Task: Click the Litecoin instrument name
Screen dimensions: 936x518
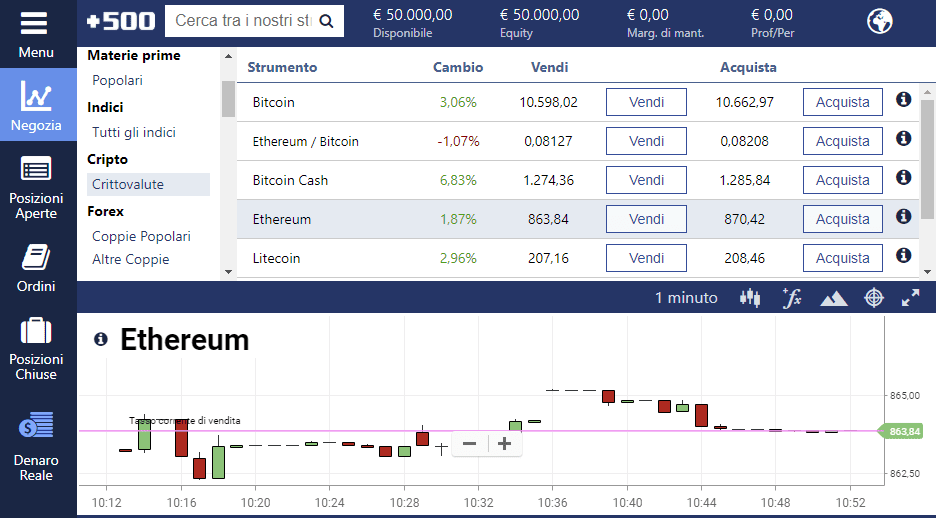Action: (276, 258)
